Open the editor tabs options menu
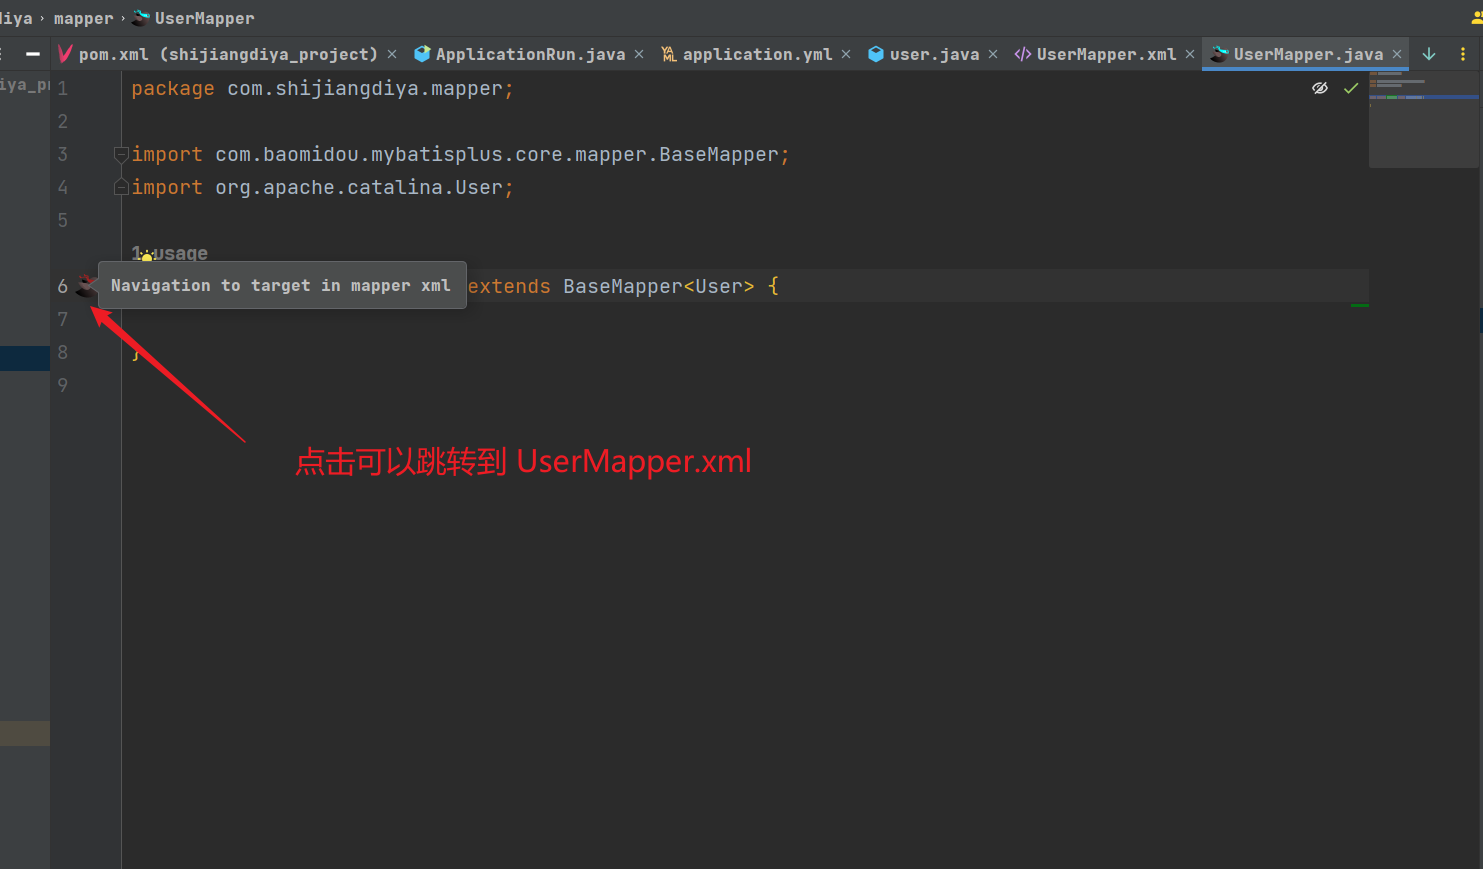1483x869 pixels. pos(1463,54)
